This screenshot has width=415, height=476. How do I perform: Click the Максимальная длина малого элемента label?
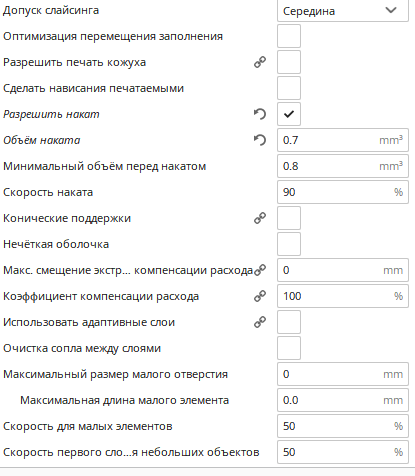tap(125, 400)
